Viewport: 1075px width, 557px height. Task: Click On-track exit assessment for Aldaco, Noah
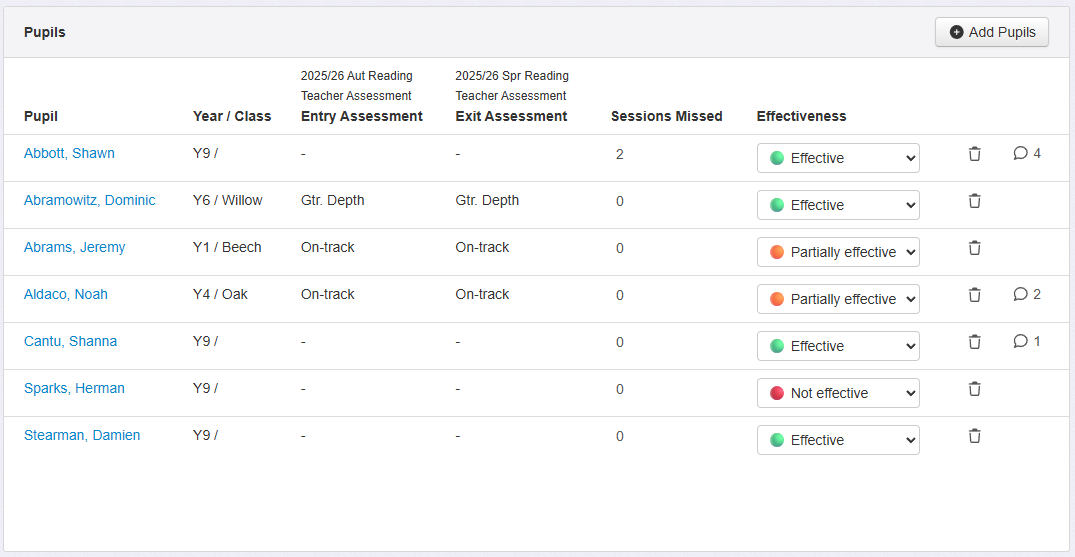pyautogui.click(x=482, y=294)
